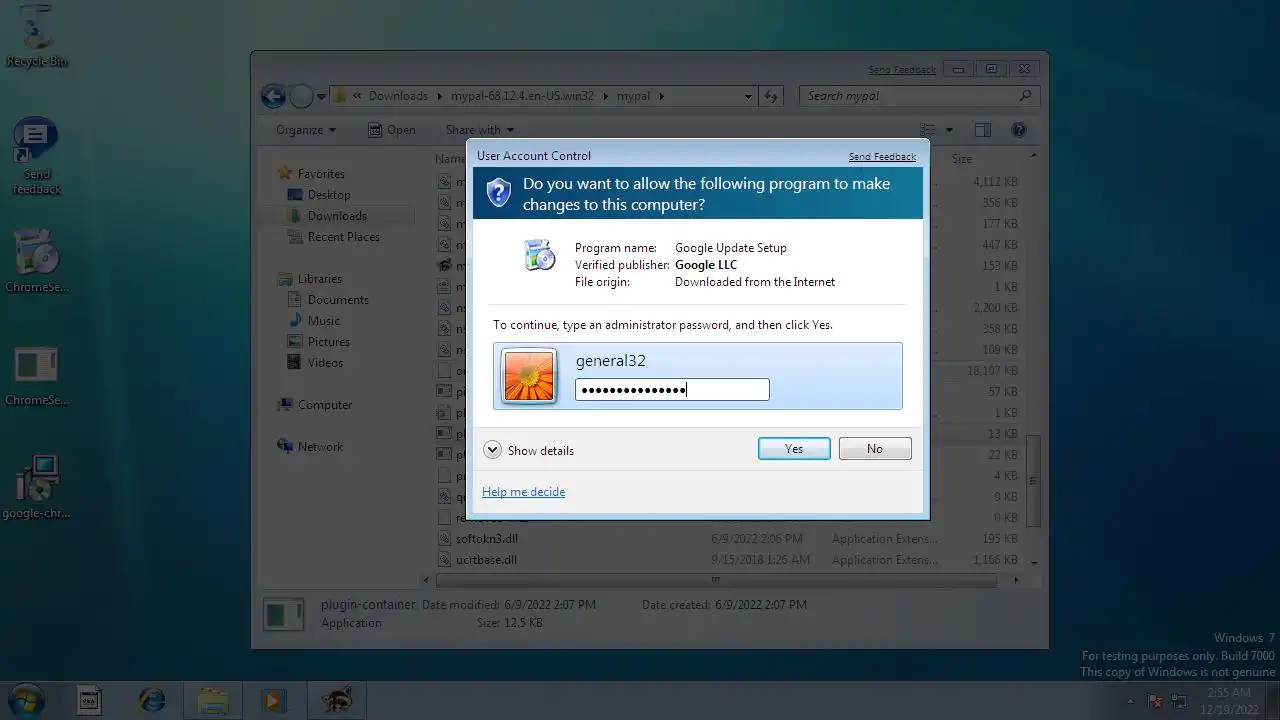Open Windows Media Player from taskbar
This screenshot has height=720, width=1280.
point(274,700)
